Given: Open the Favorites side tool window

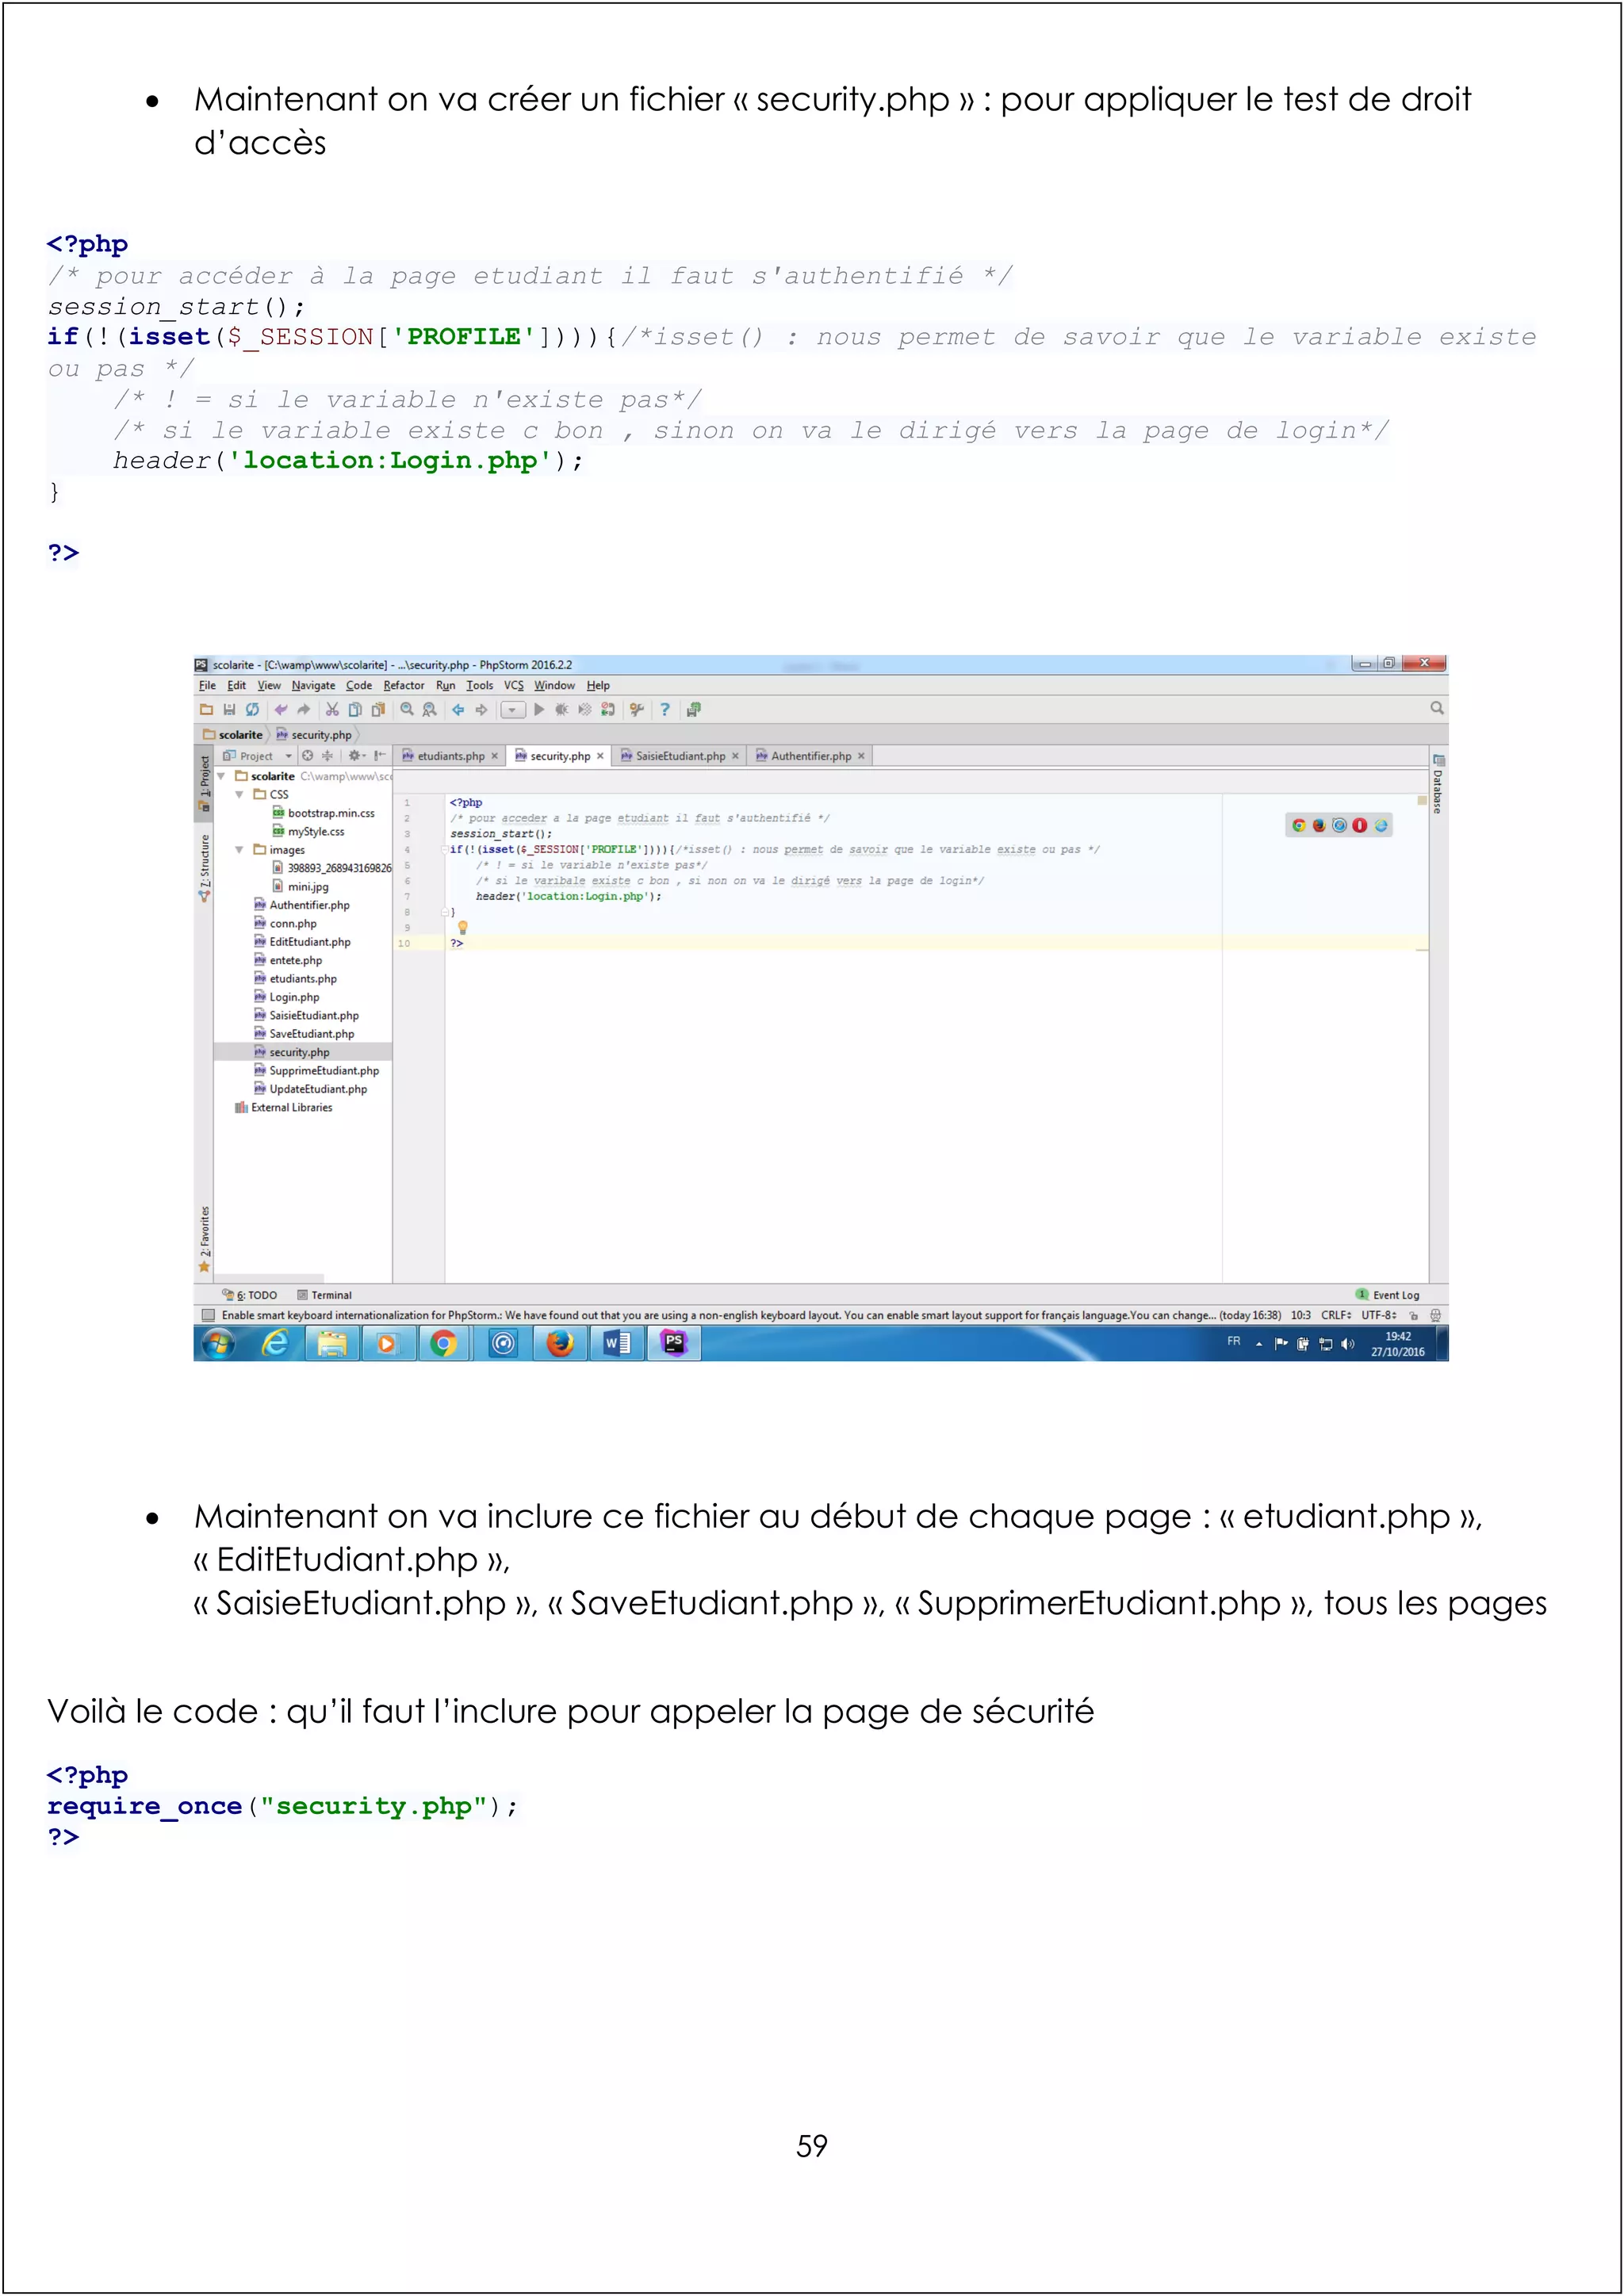Looking at the screenshot, I should pos(204,1239).
